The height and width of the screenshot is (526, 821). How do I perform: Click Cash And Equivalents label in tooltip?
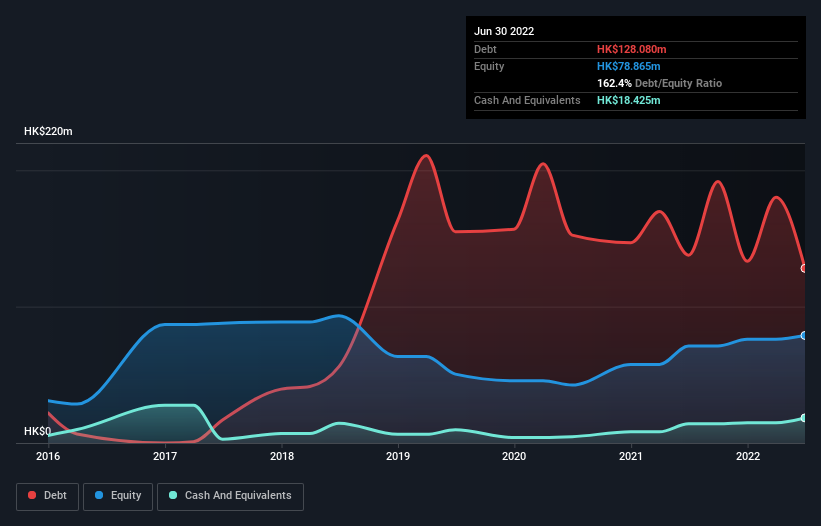(527, 100)
